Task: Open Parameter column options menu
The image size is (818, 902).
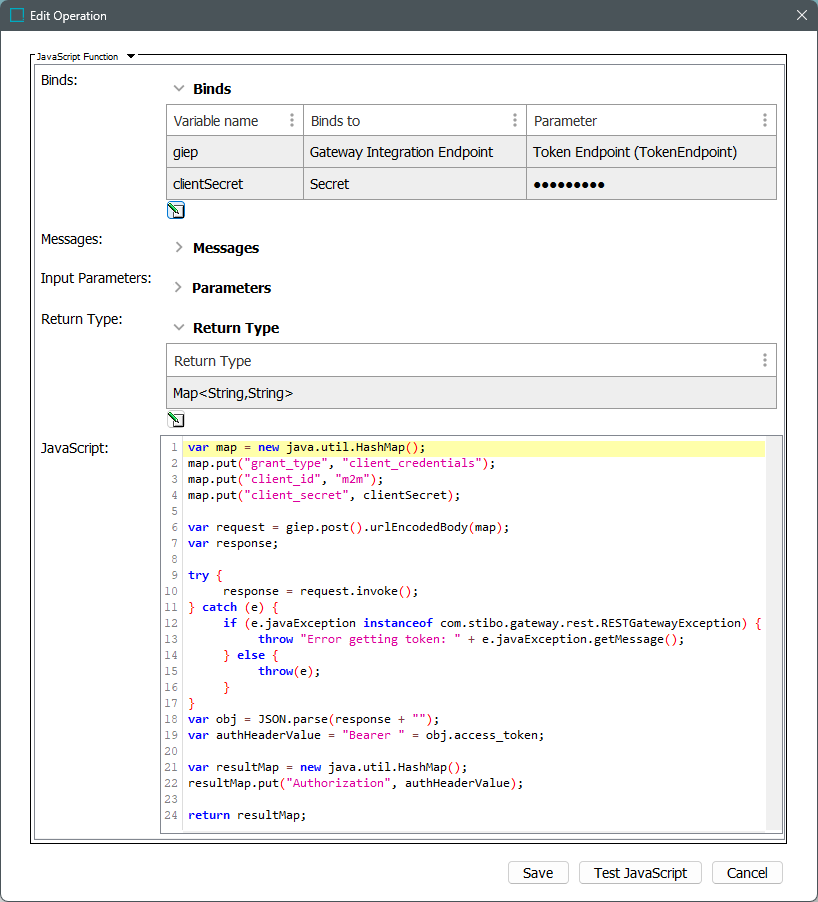Action: click(764, 121)
